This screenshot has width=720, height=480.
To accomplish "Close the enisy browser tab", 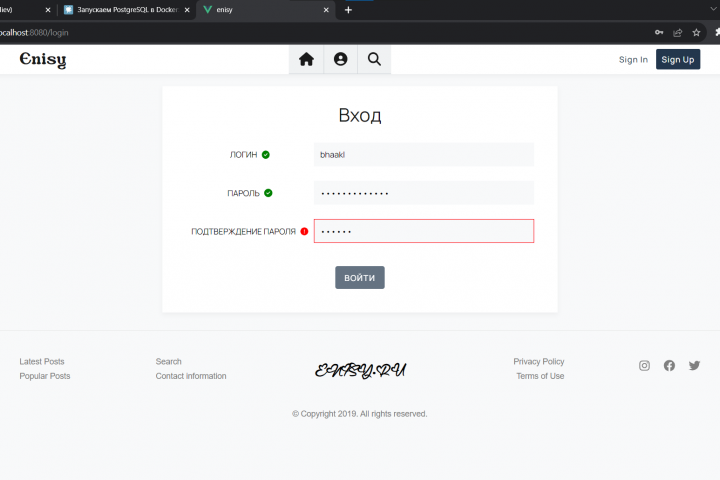I will [326, 10].
